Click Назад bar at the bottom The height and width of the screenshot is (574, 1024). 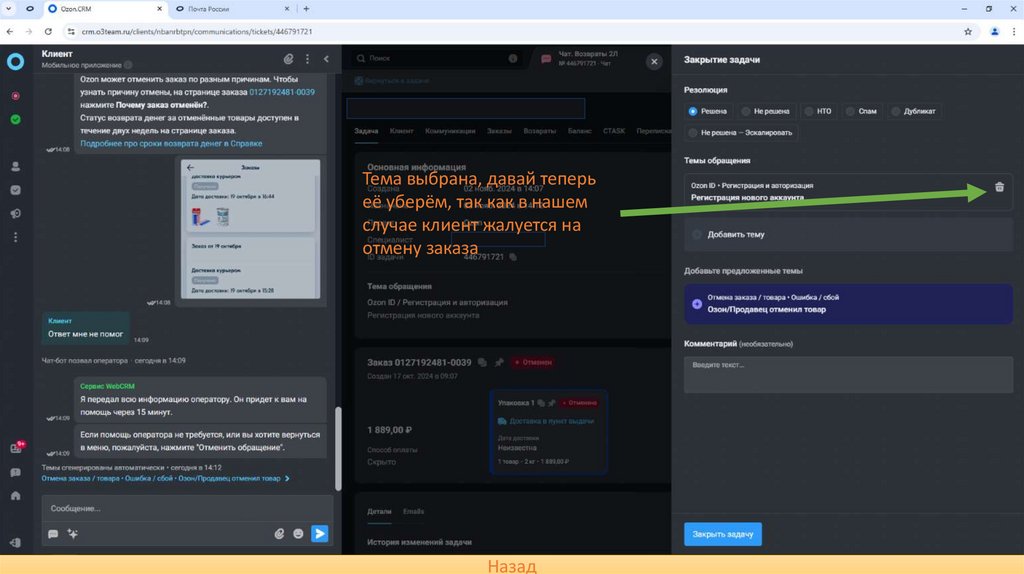[512, 565]
